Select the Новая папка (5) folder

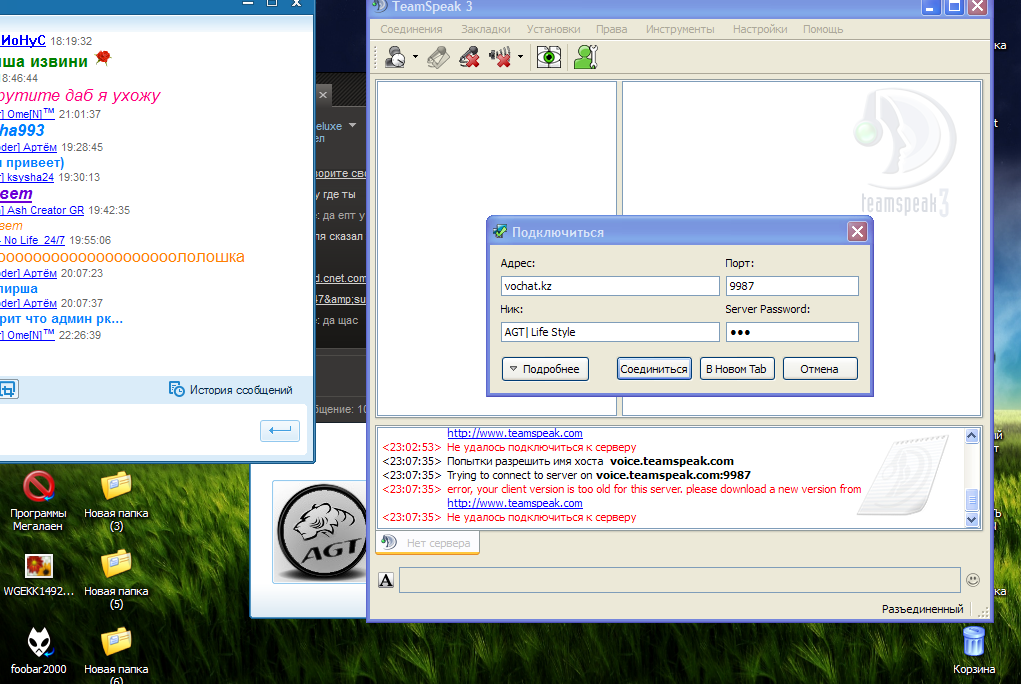(116, 579)
